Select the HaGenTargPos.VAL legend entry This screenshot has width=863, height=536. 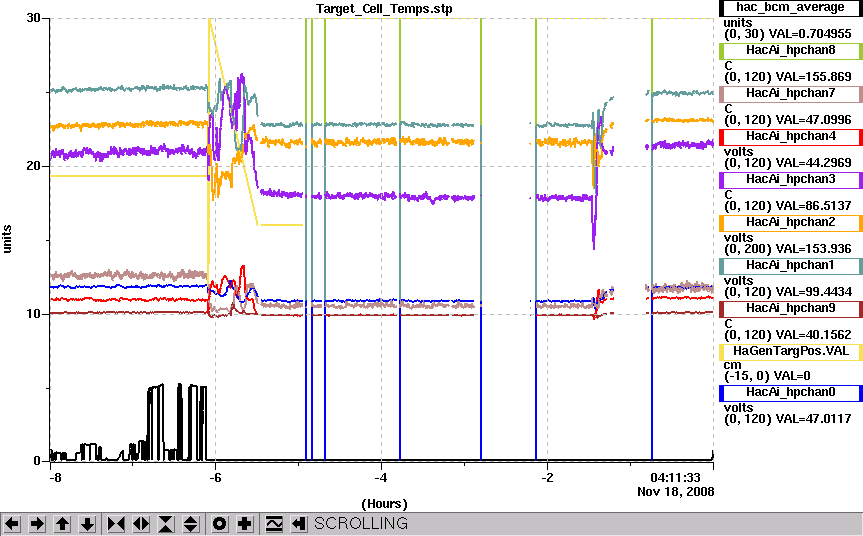[x=790, y=351]
